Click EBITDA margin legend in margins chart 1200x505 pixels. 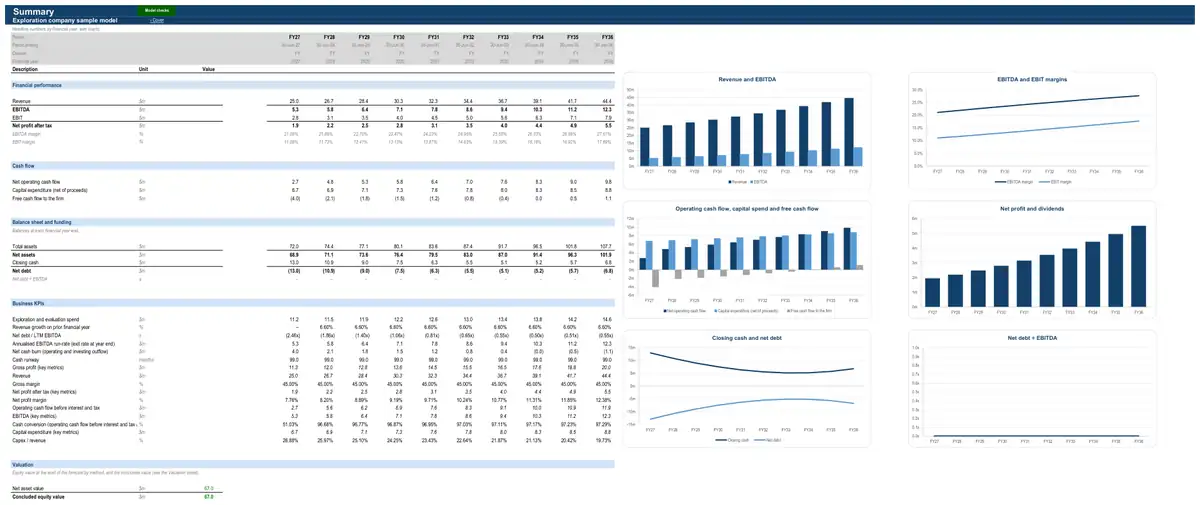[1013, 182]
